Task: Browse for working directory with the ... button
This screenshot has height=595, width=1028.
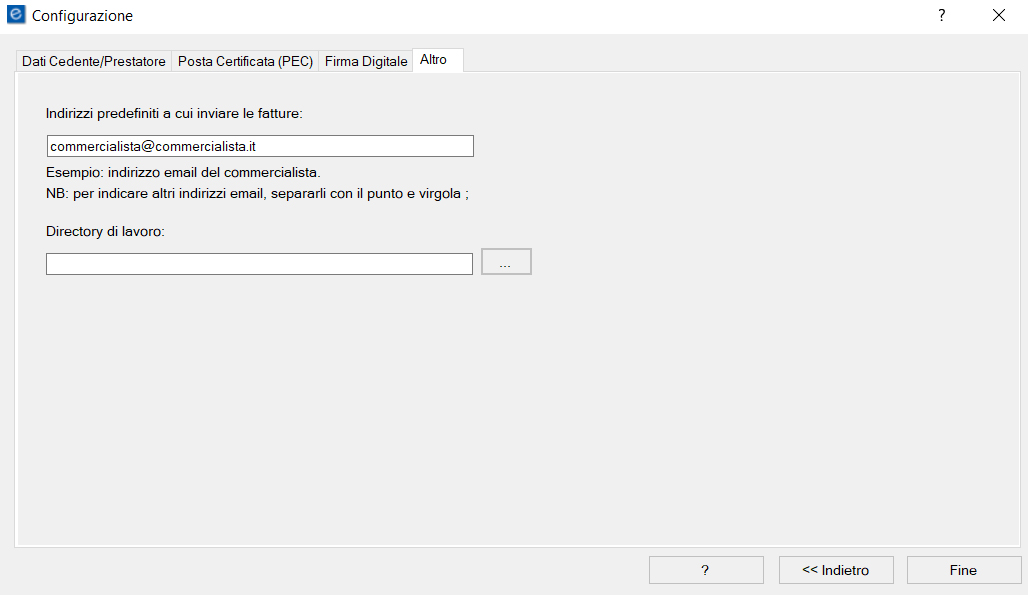Action: pyautogui.click(x=506, y=262)
